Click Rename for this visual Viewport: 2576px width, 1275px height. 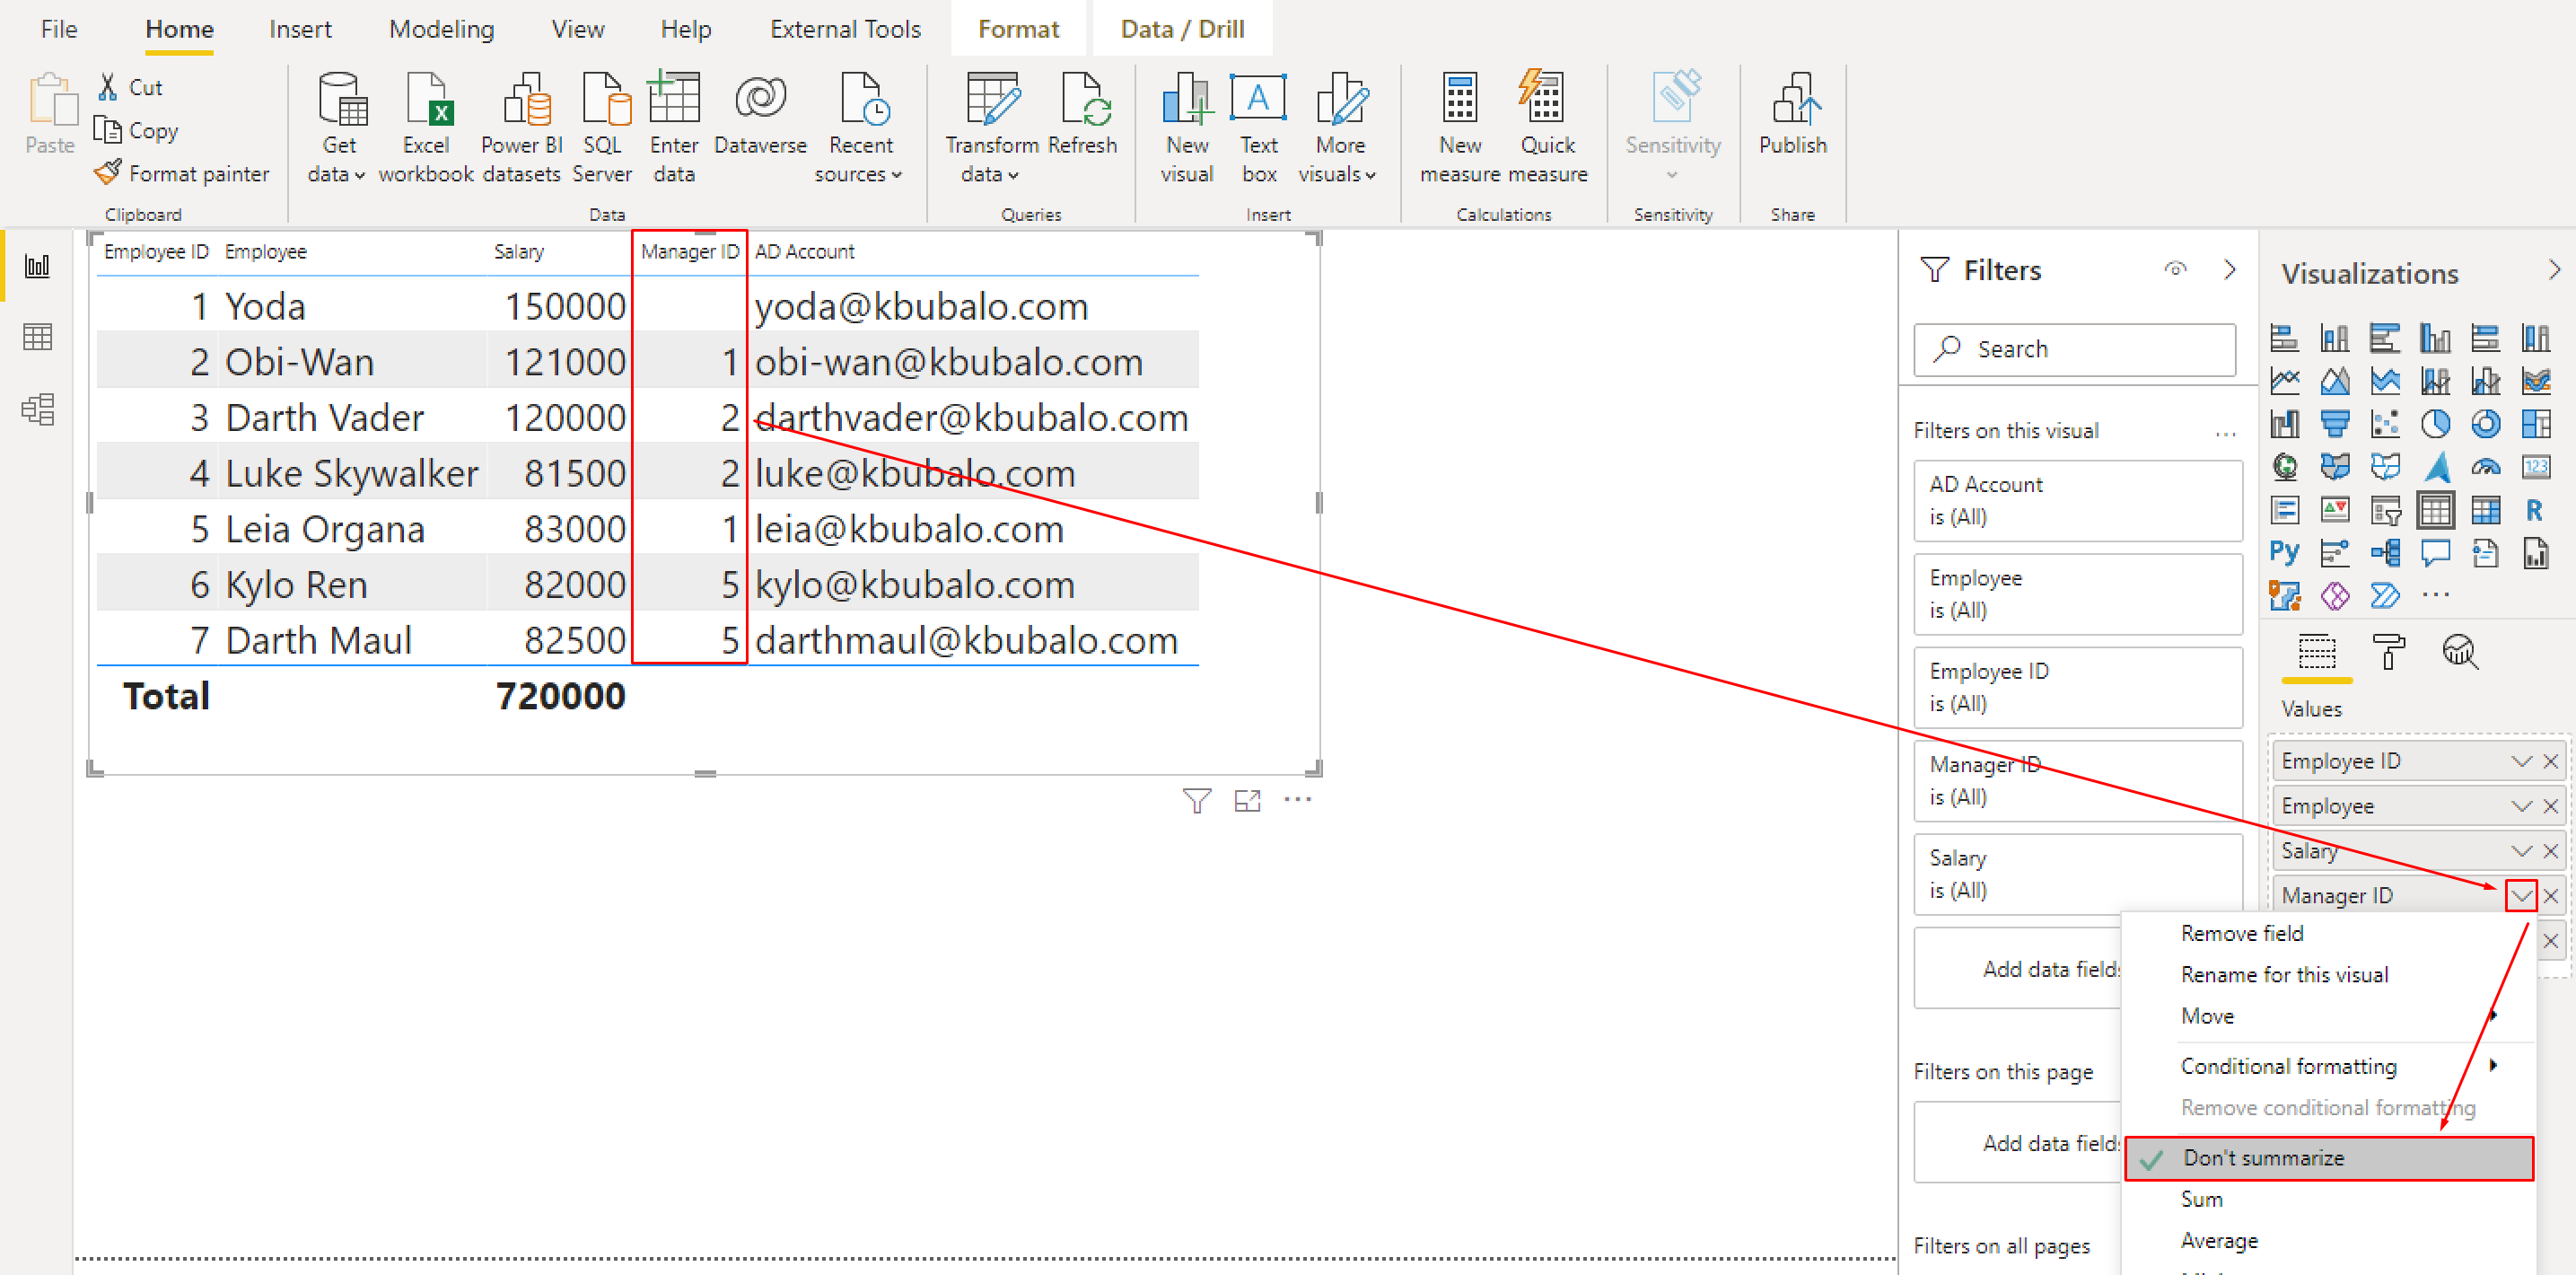point(2284,974)
